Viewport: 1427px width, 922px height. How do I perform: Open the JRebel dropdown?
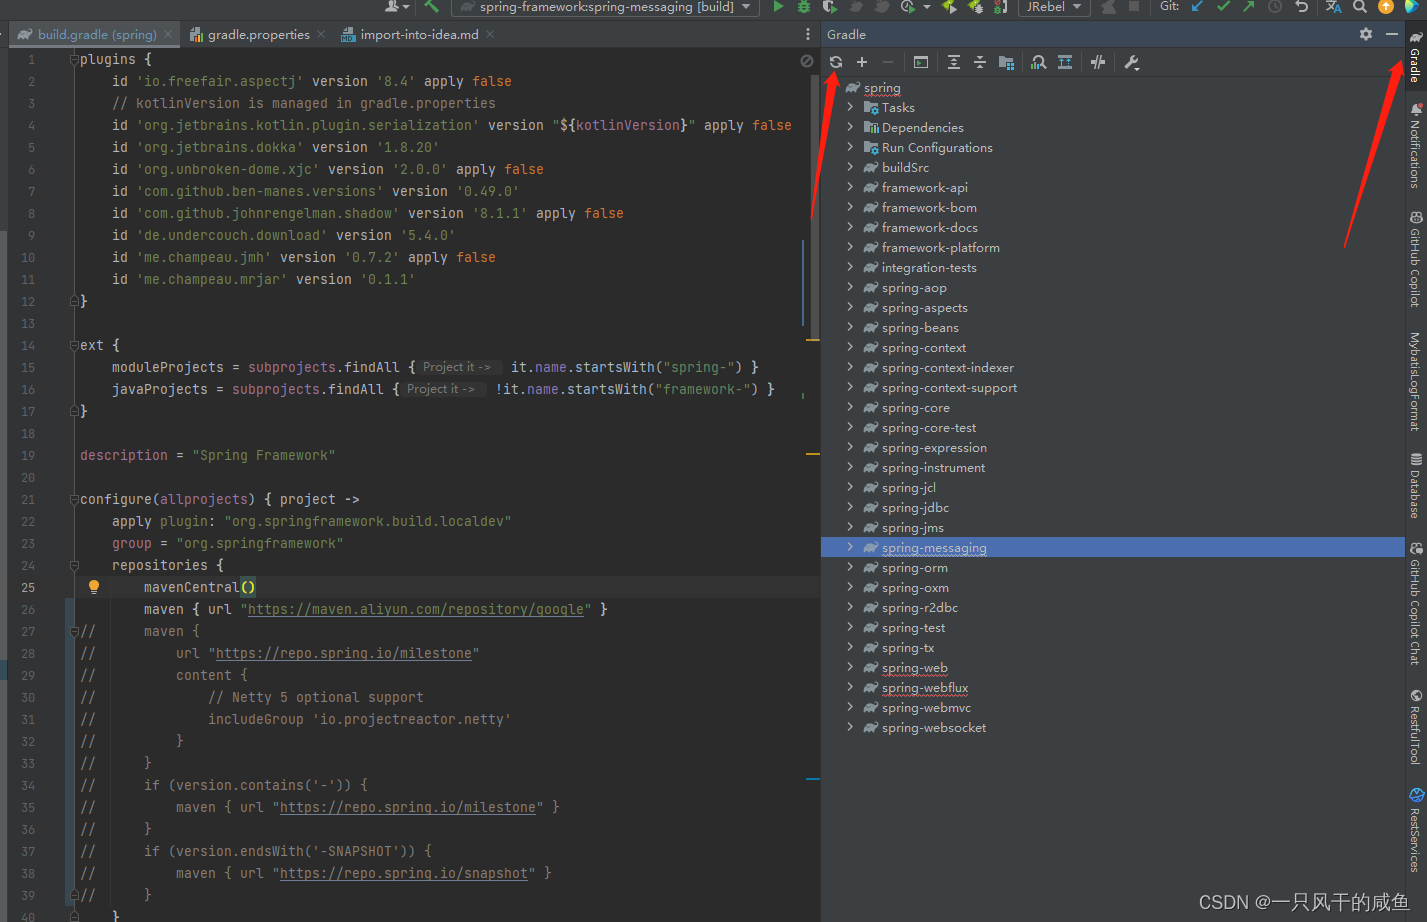click(x=1054, y=7)
